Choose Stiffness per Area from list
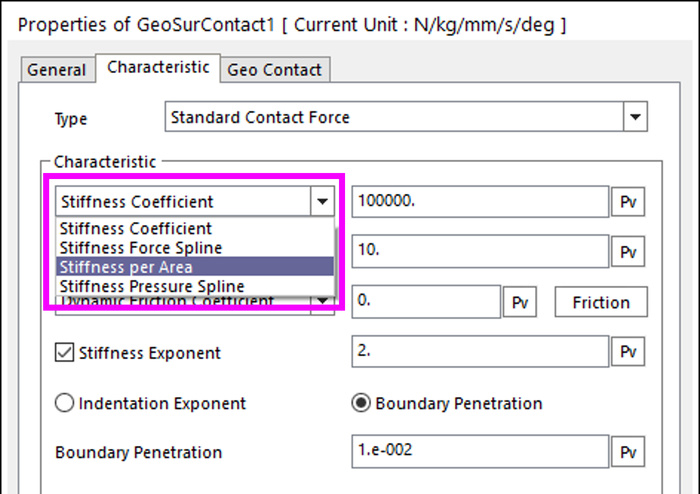The image size is (700, 494). [195, 267]
